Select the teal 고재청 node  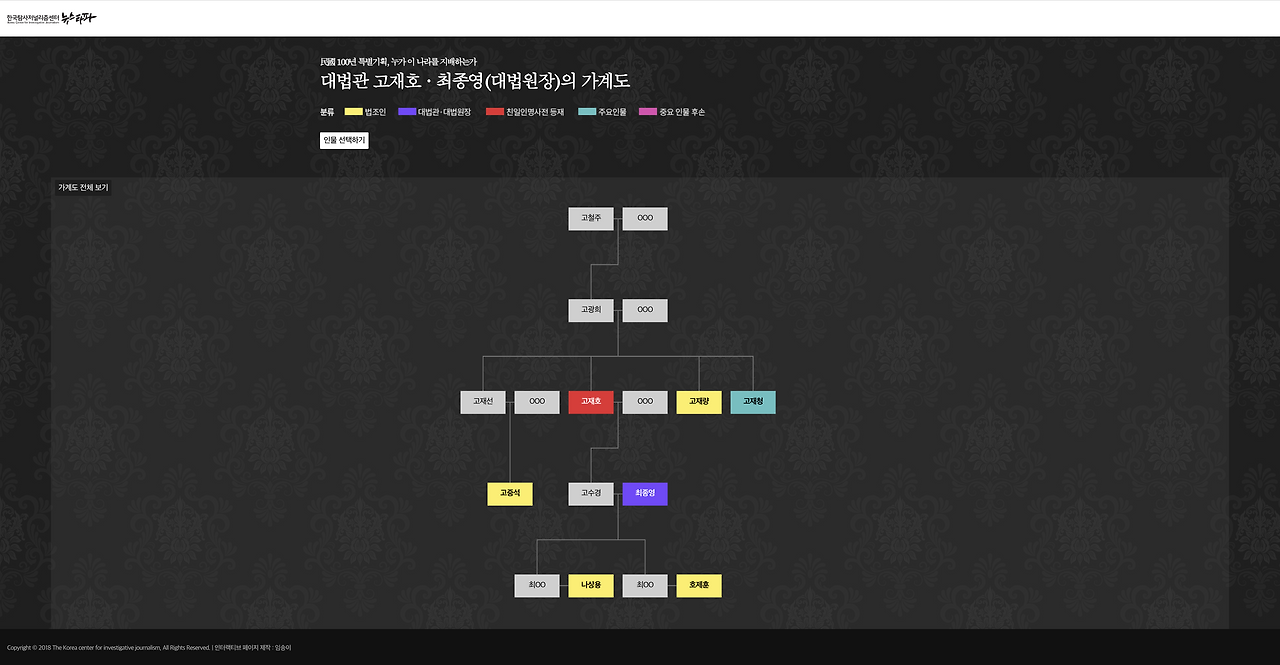tap(753, 402)
